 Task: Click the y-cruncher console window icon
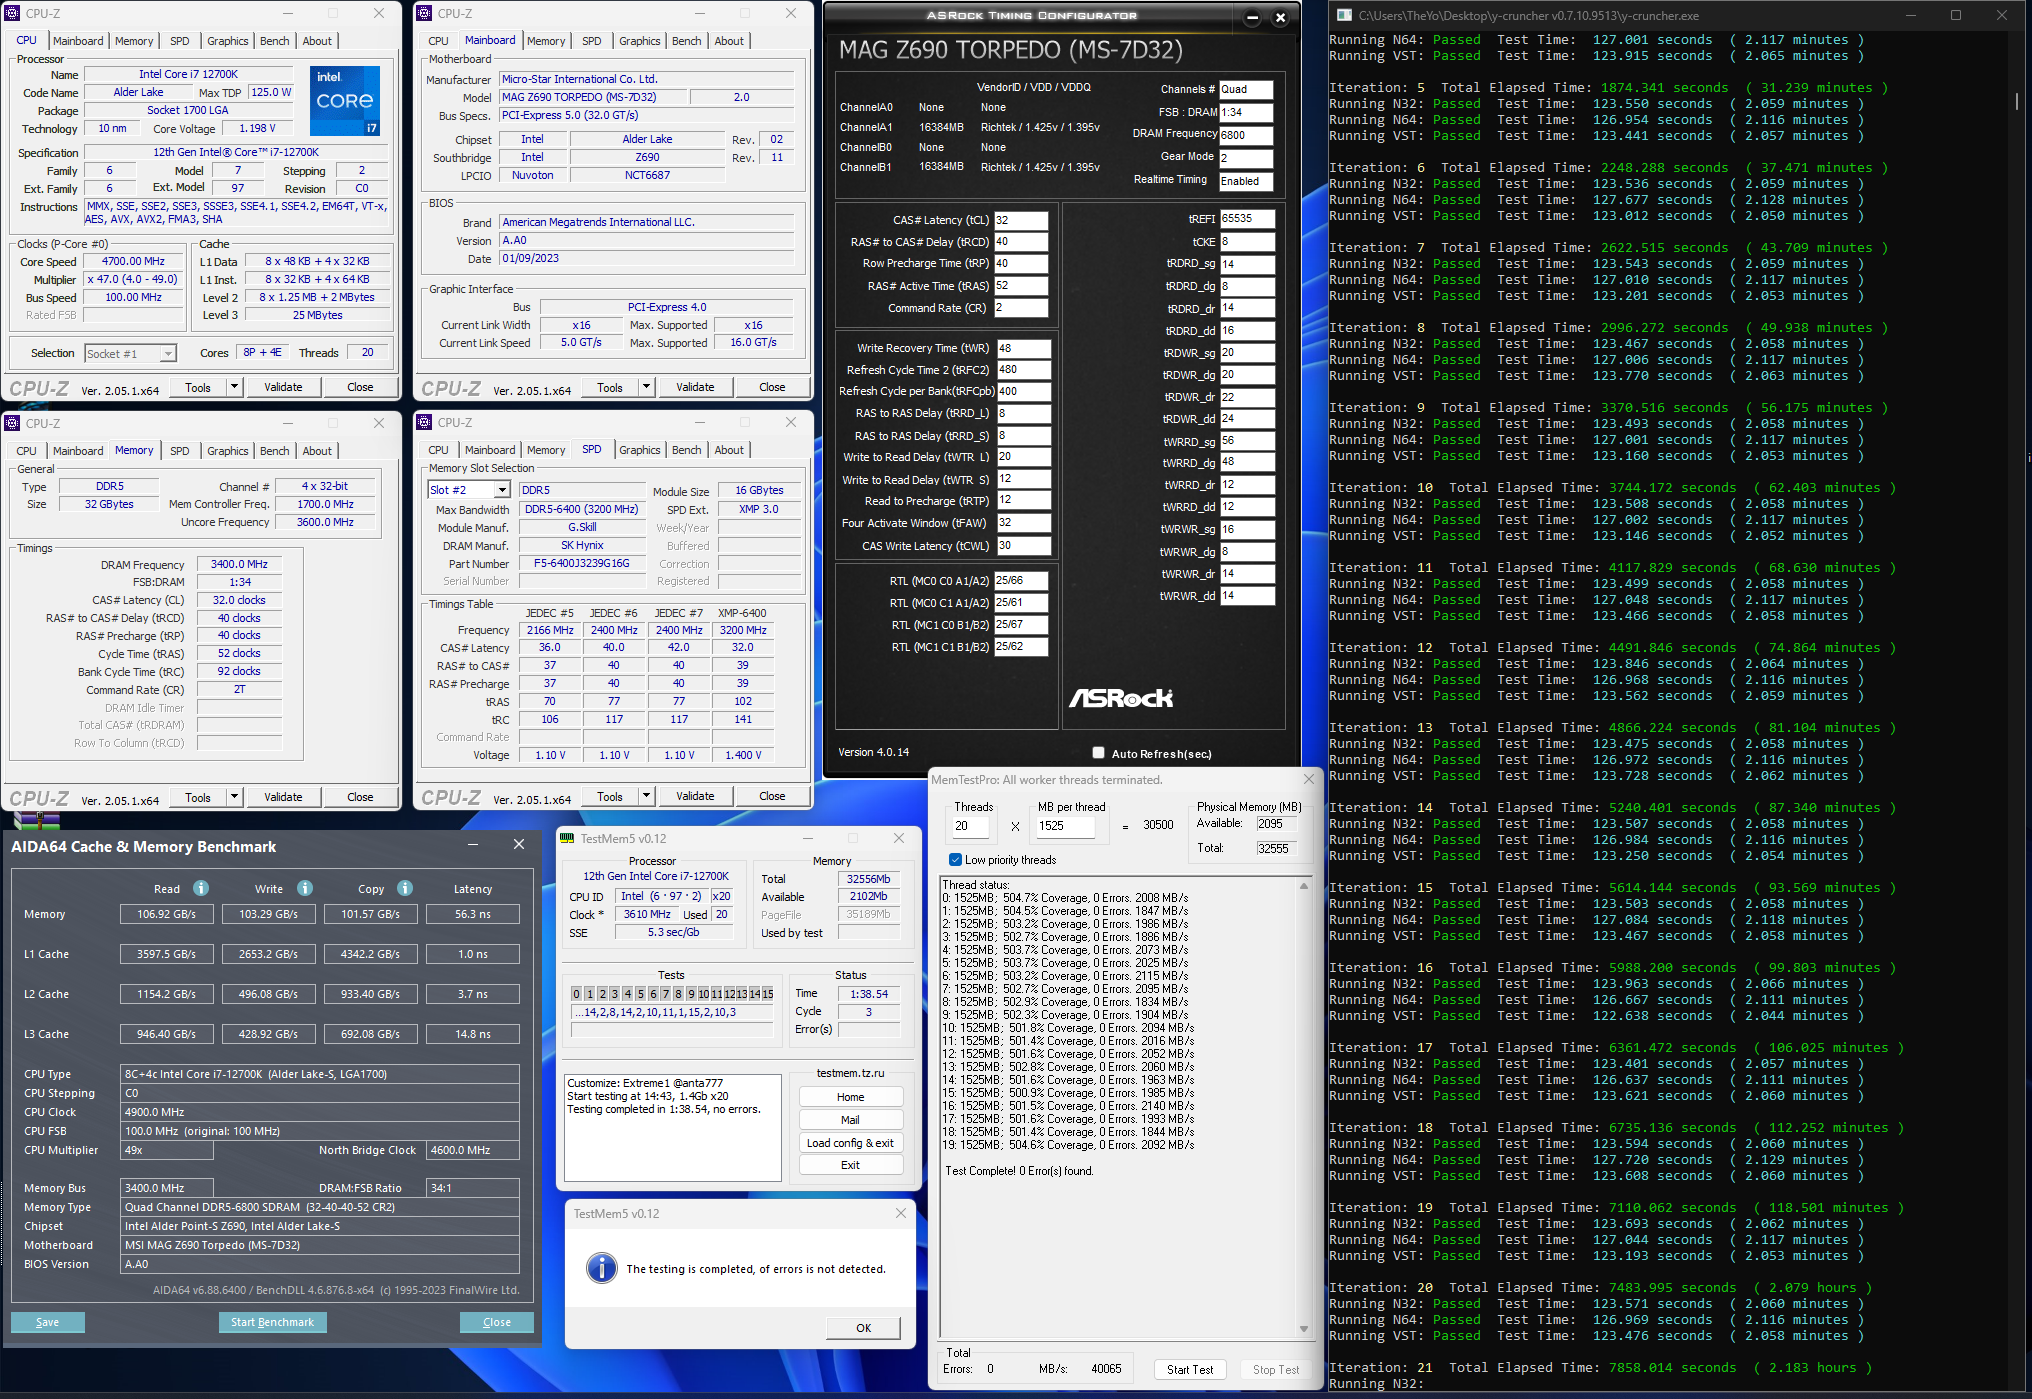(1344, 15)
